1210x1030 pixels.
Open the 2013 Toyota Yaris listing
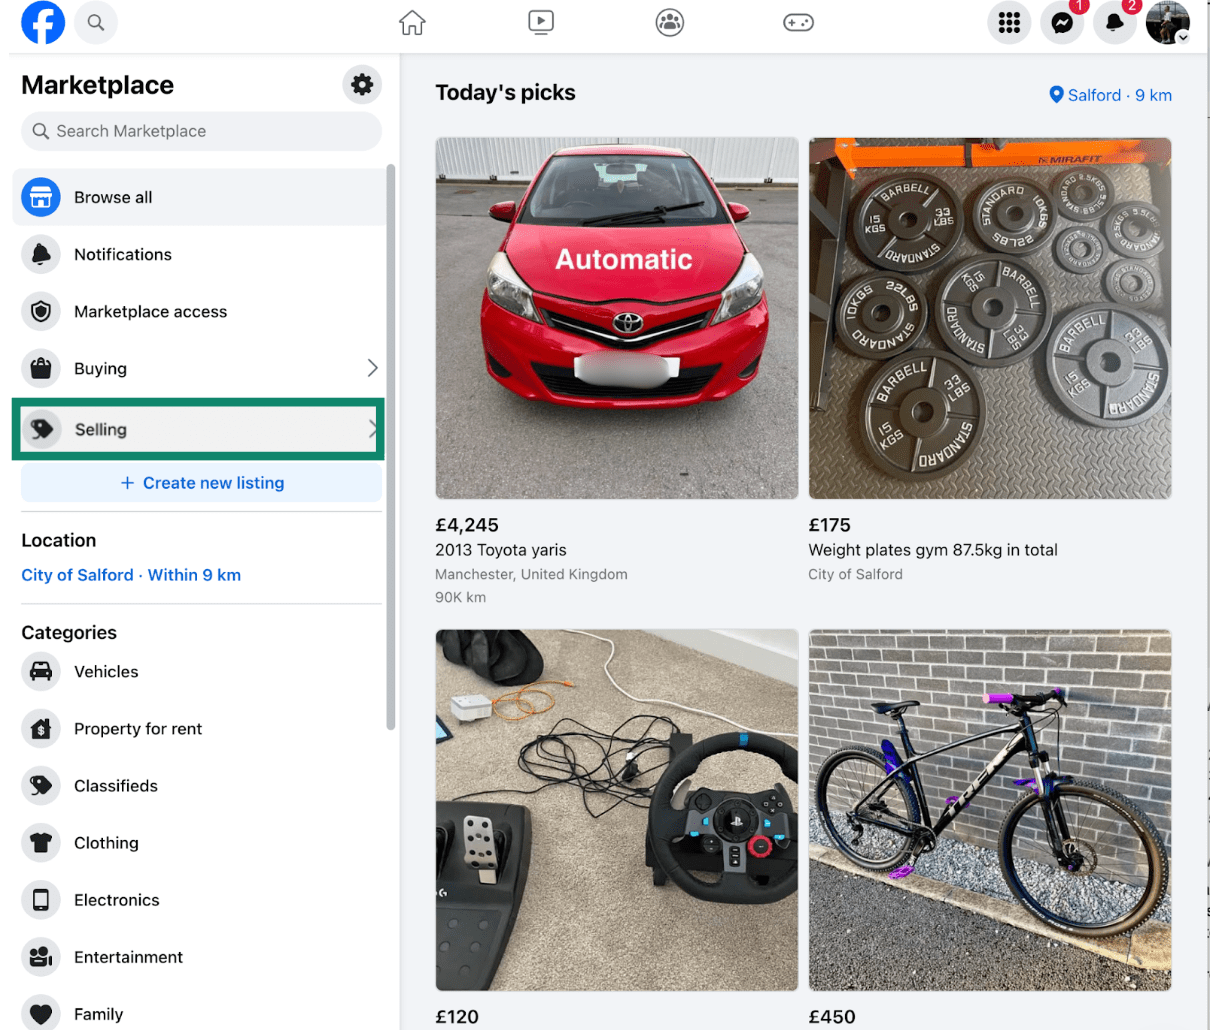(x=616, y=318)
